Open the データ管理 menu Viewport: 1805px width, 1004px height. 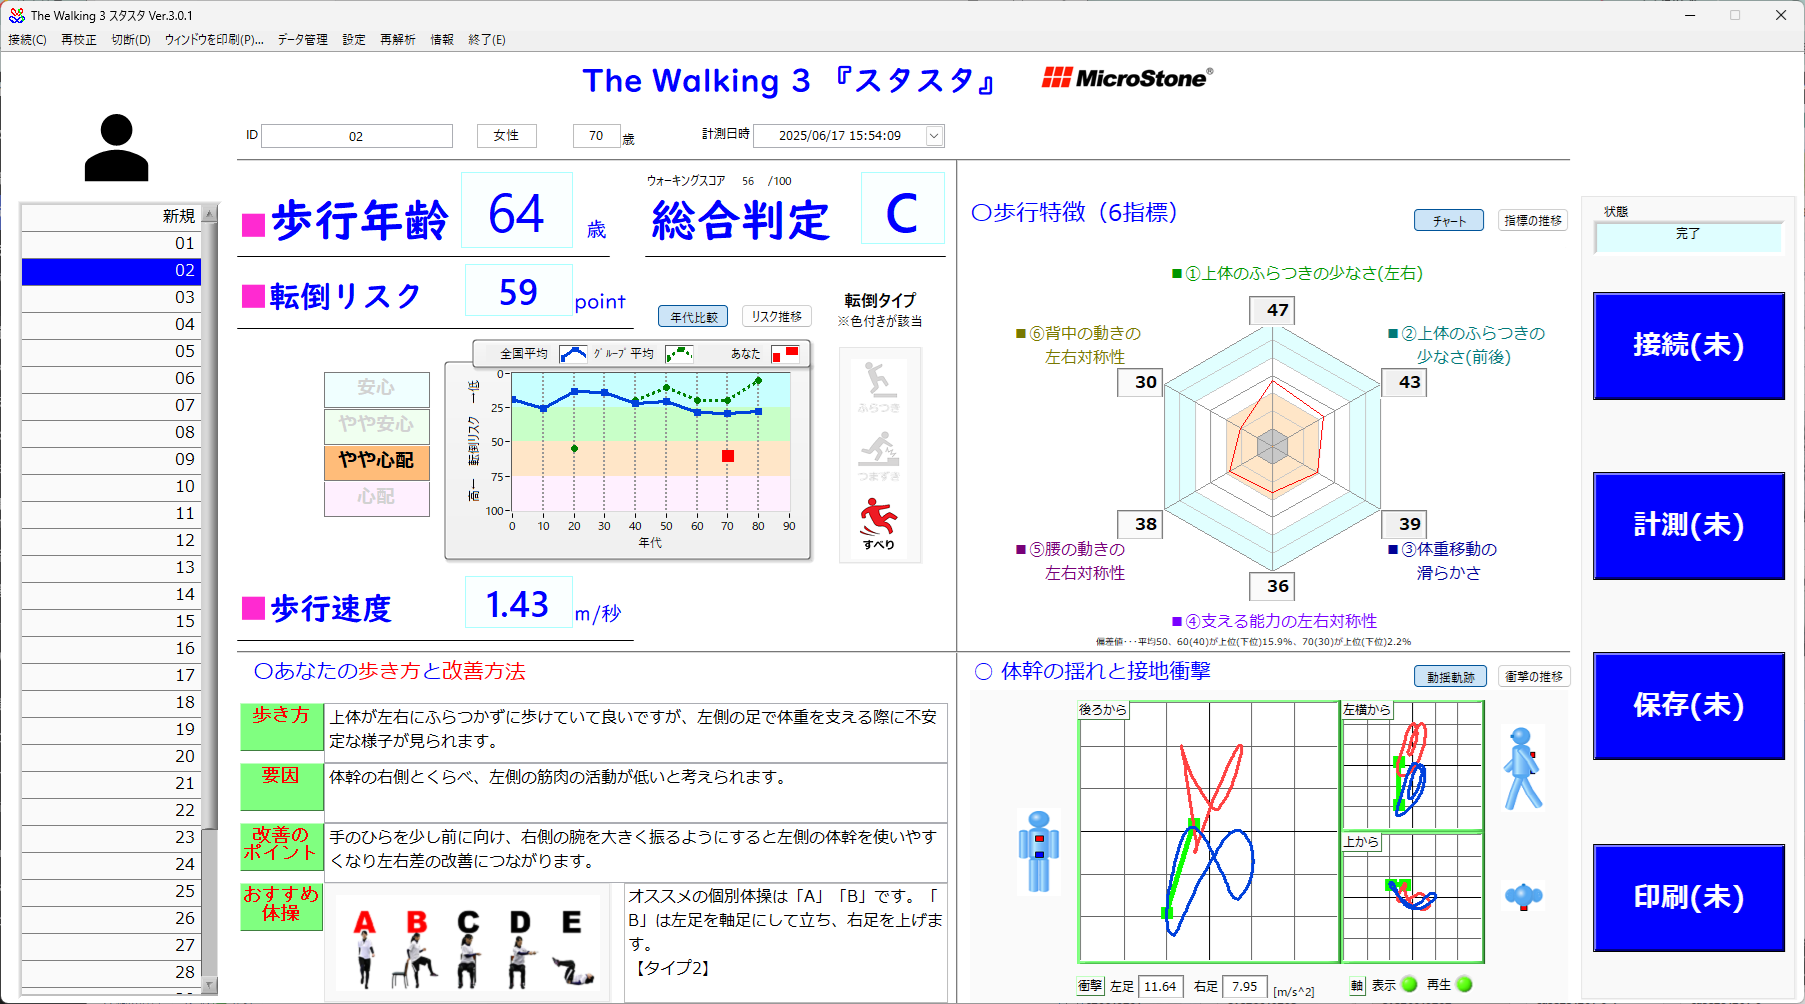[303, 40]
